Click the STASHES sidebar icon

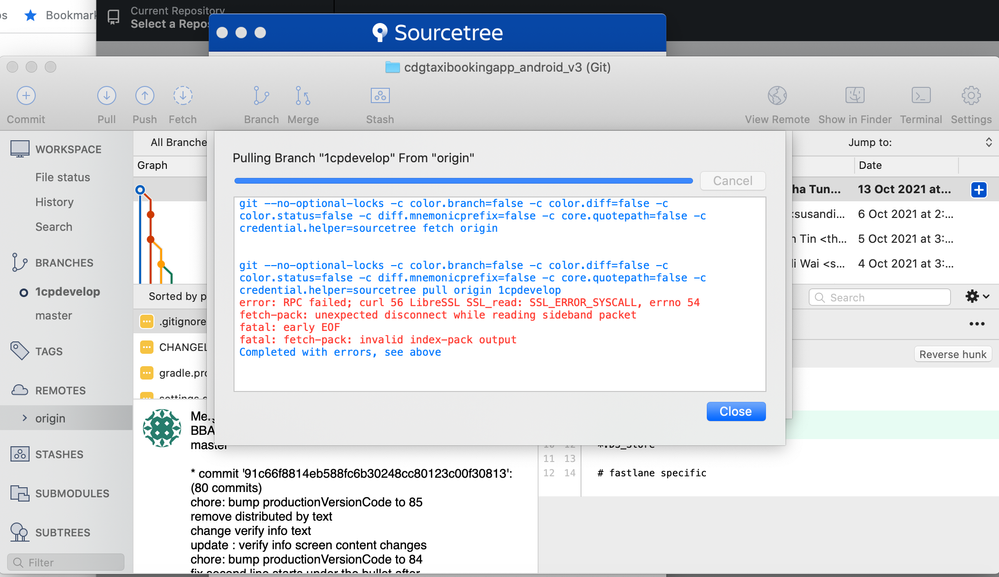tap(20, 454)
